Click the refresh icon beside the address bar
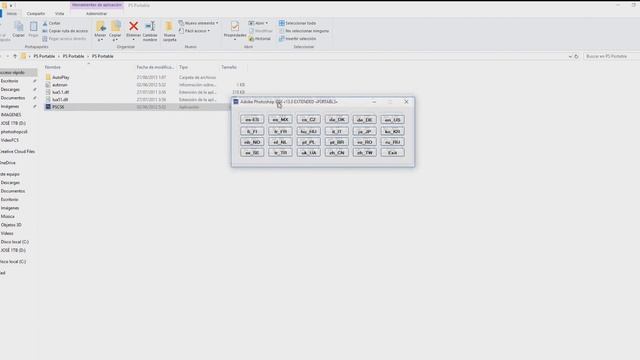This screenshot has width=640, height=360. (576, 56)
